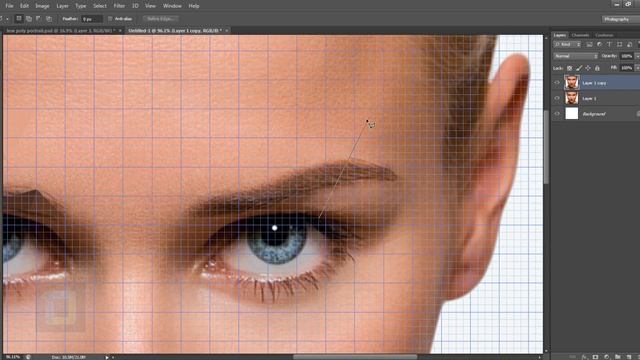Click pixel layer filter icon
Viewport: 640px width, 360px height.
coord(589,44)
